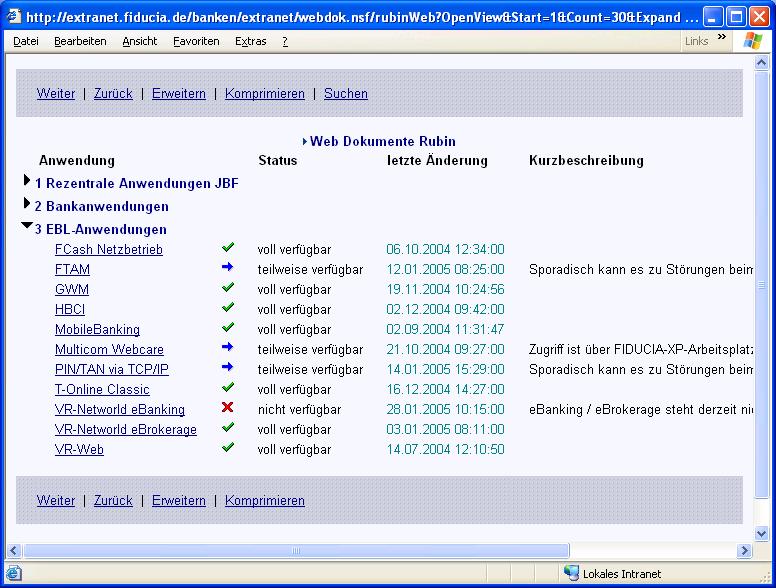Screen dimensions: 776x588
Task: Click the 1 Rezentrale Anwendungen JBF heading
Action: coord(137,184)
